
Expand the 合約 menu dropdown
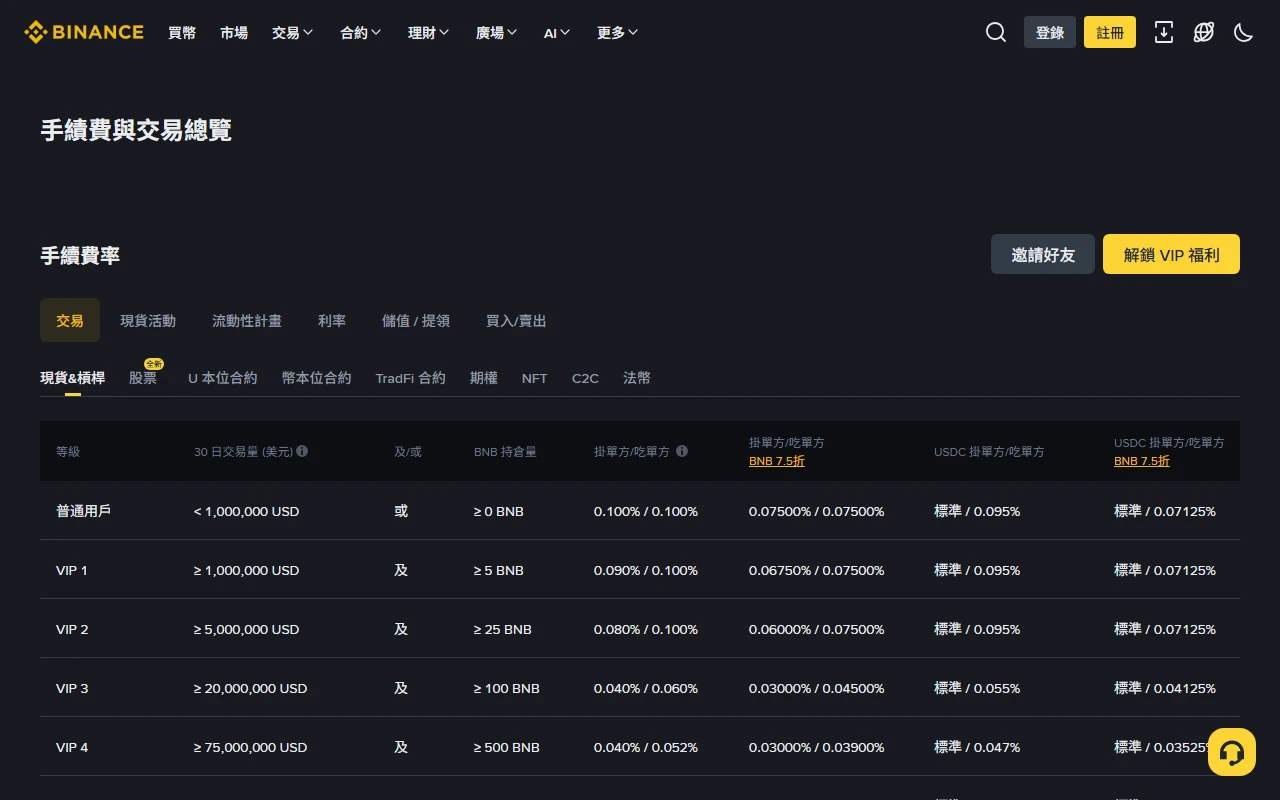point(361,33)
